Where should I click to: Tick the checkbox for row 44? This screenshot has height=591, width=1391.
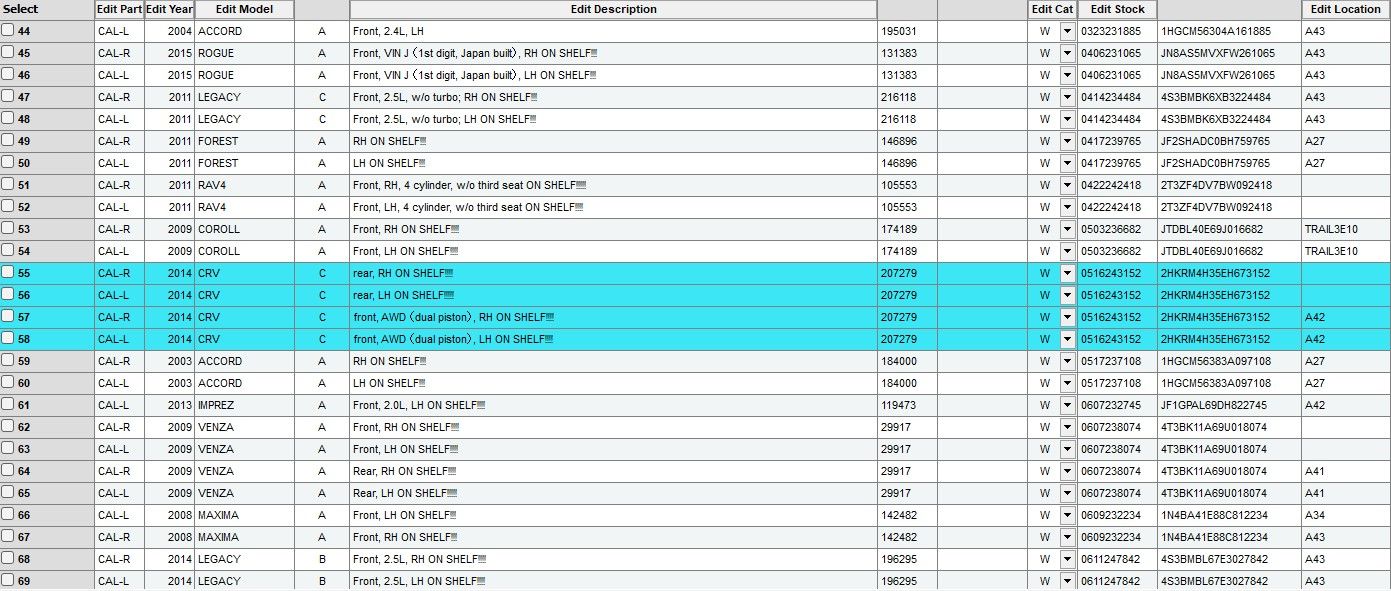coord(8,30)
